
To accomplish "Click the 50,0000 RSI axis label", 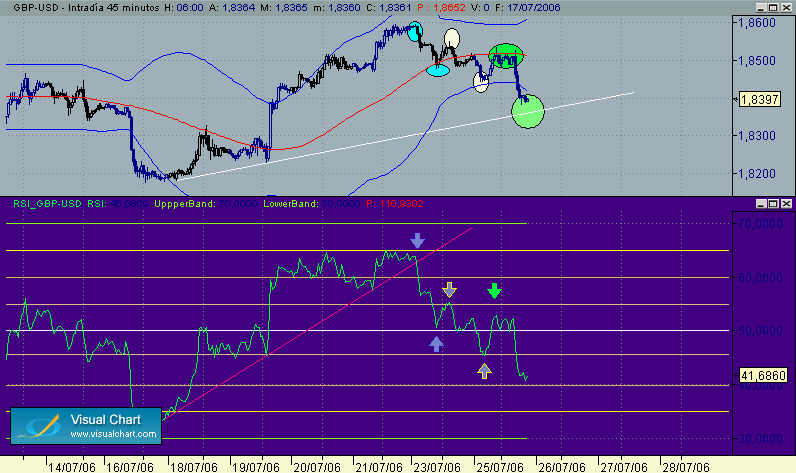I will [760, 331].
